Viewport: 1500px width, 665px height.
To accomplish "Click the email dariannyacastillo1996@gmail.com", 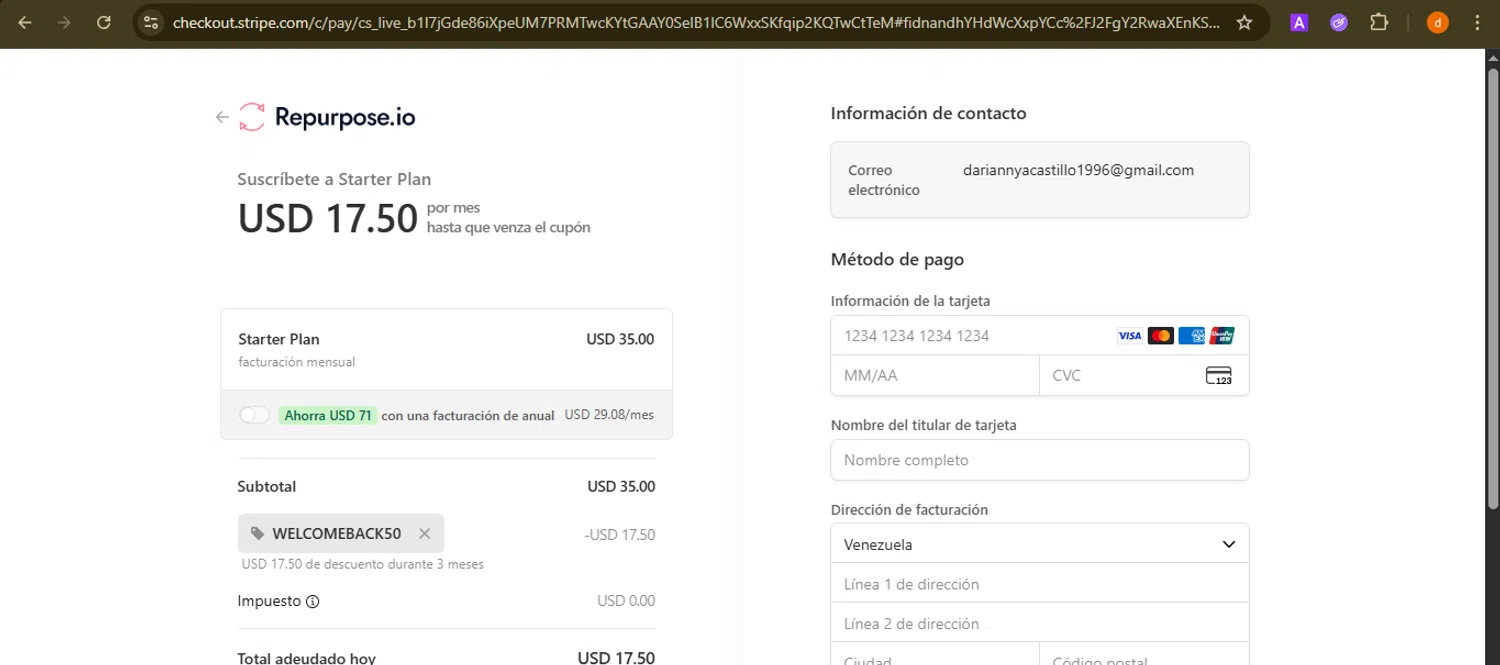I will click(1078, 170).
